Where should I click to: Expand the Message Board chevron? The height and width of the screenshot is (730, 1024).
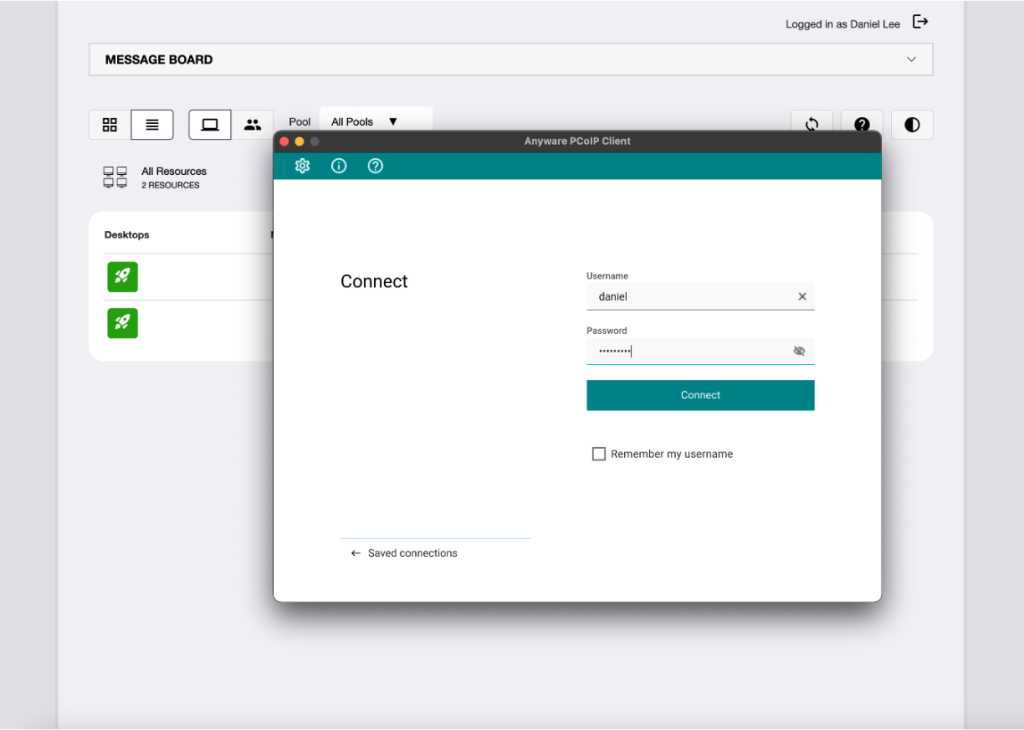pyautogui.click(x=911, y=59)
